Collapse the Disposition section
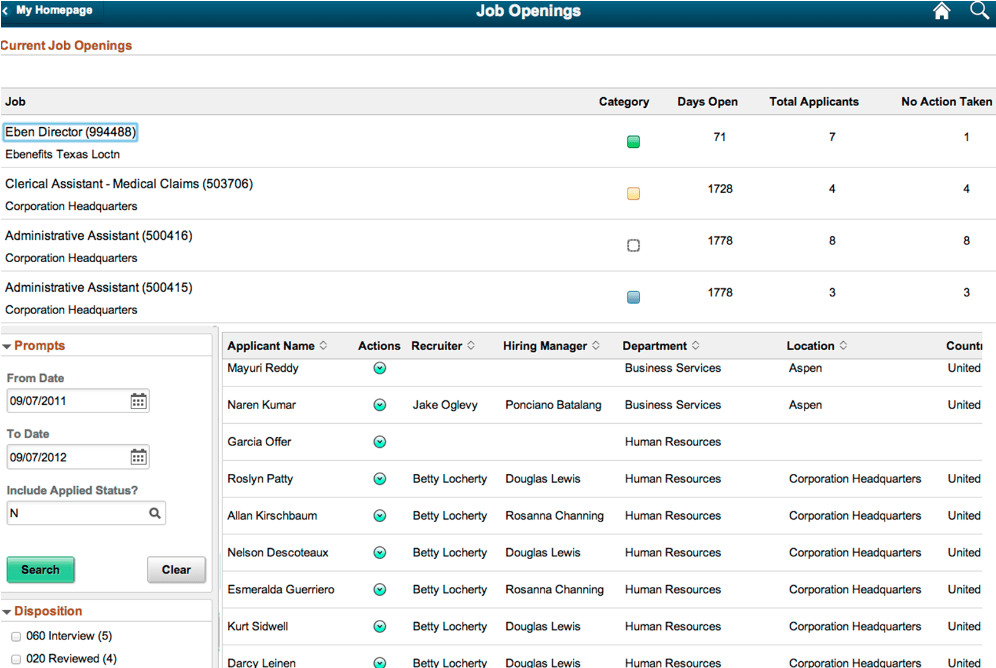 pyautogui.click(x=10, y=611)
